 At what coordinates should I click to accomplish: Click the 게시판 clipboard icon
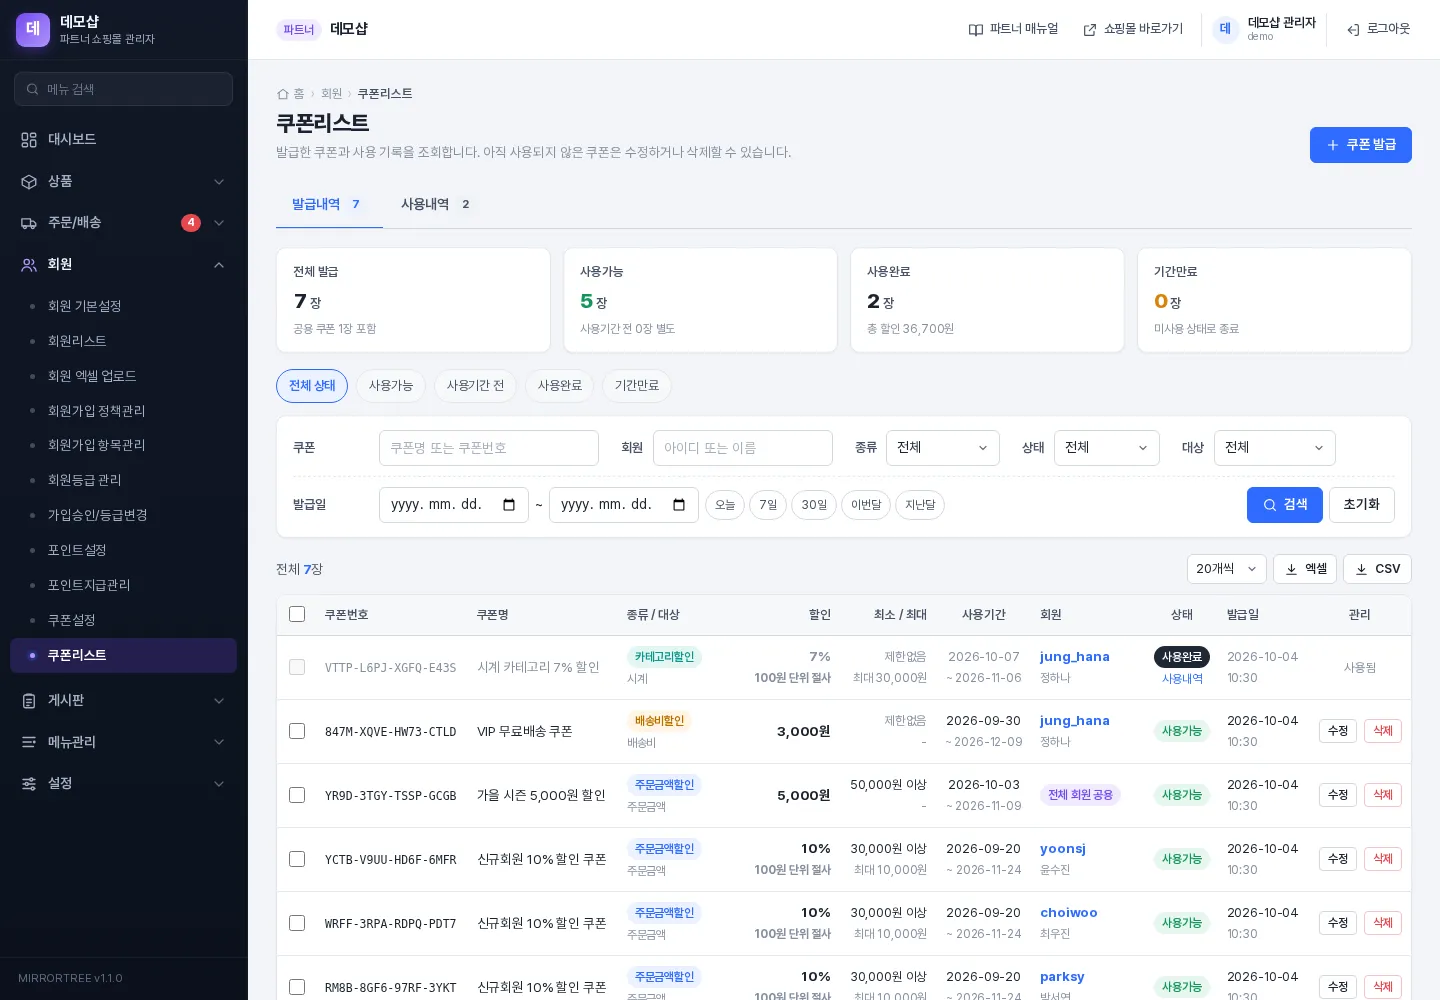(29, 701)
